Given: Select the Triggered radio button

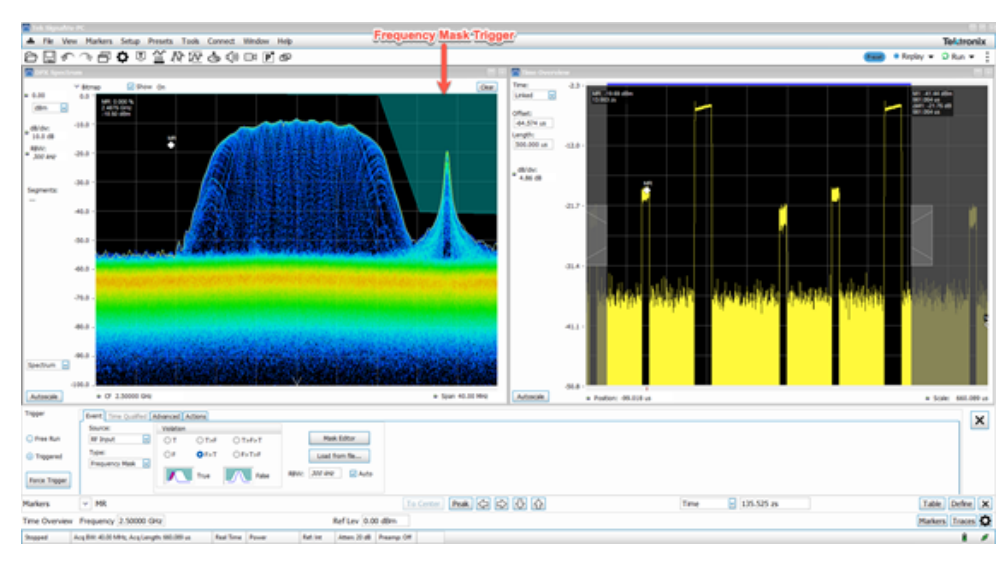Looking at the screenshot, I should click(x=29, y=456).
